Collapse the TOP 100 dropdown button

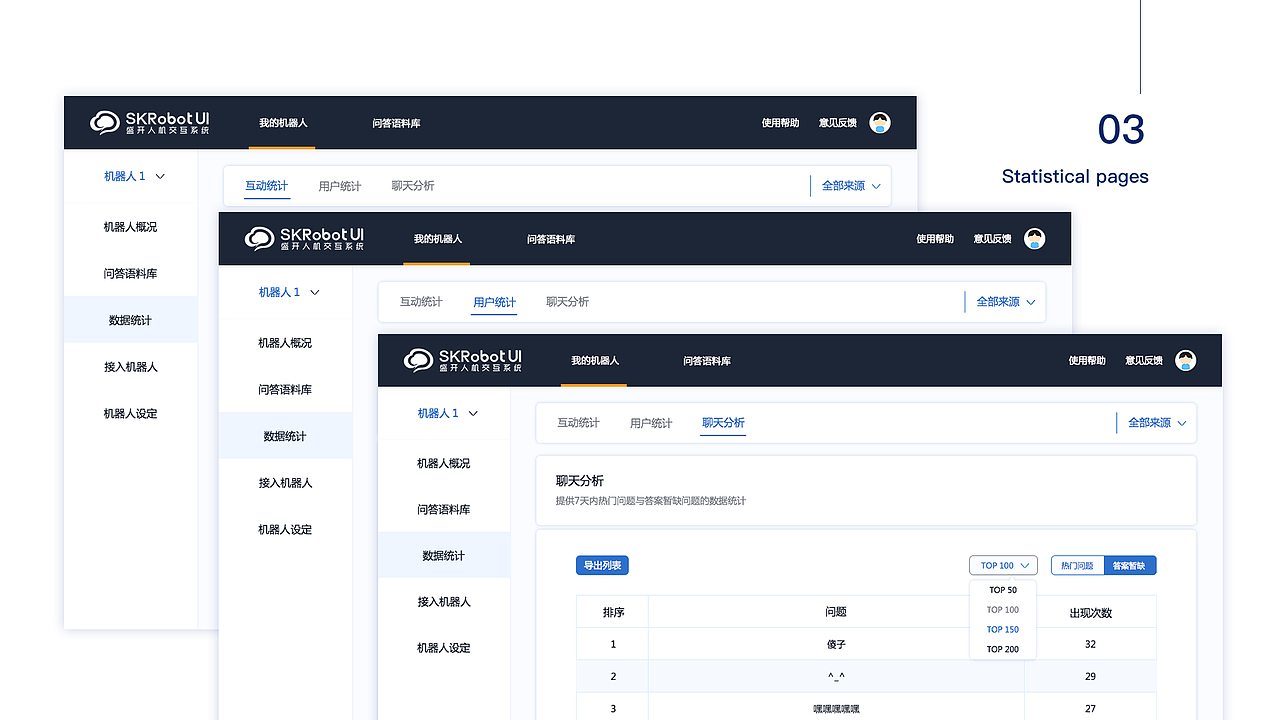tap(1003, 566)
